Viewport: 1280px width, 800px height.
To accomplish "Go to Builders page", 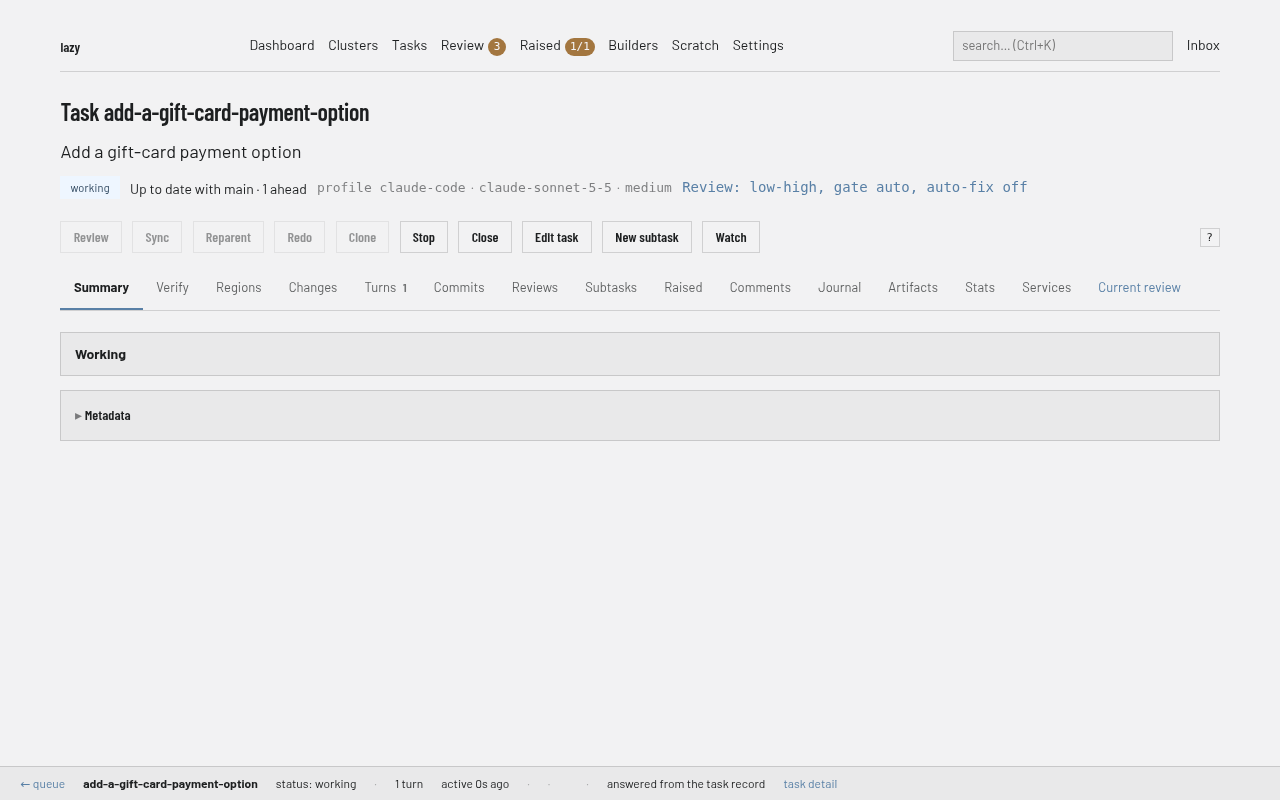I will 633,45.
